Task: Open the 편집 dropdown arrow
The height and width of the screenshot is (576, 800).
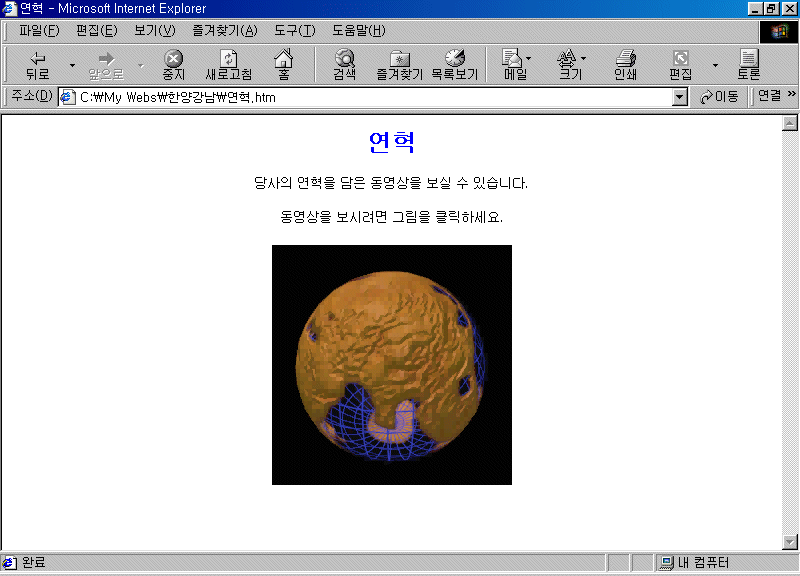Action: [x=715, y=65]
